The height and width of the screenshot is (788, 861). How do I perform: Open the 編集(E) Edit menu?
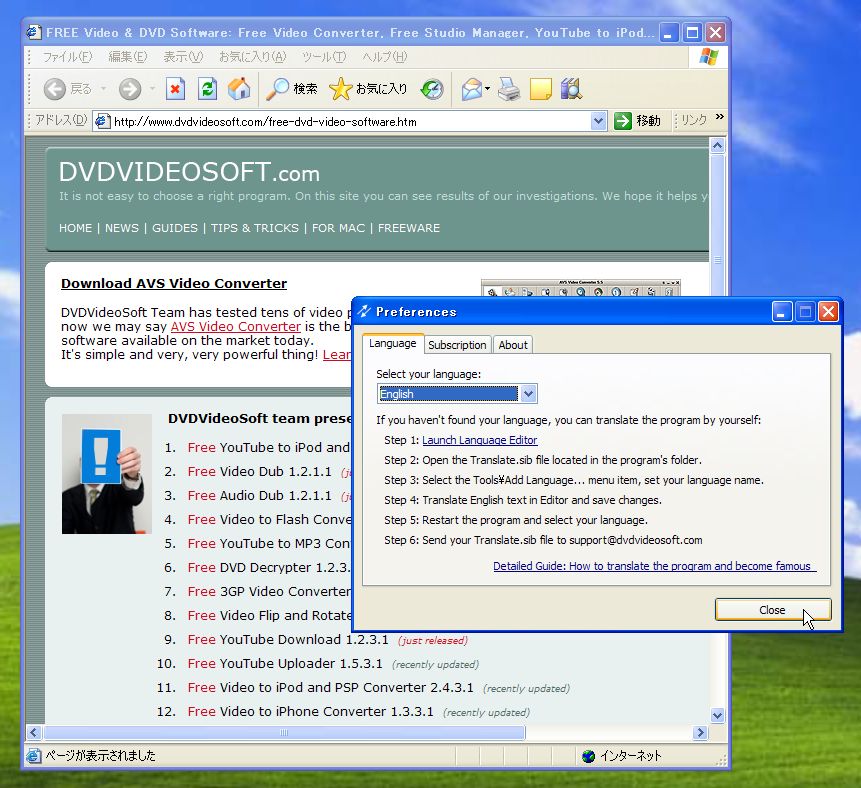(127, 57)
